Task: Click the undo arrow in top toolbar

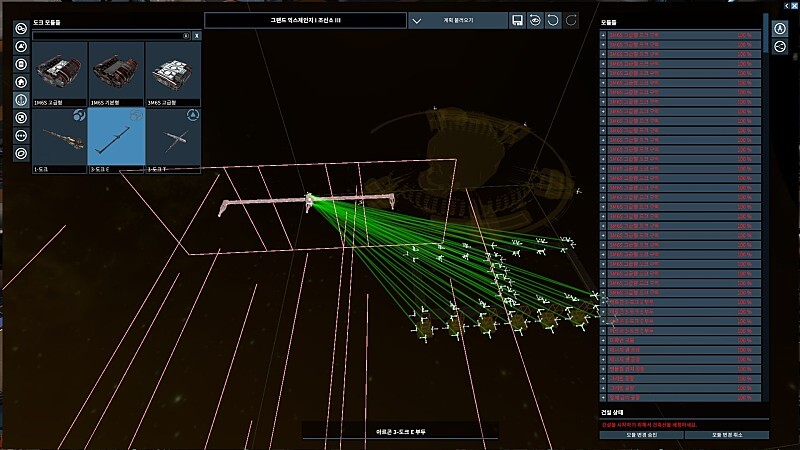Action: coord(553,20)
